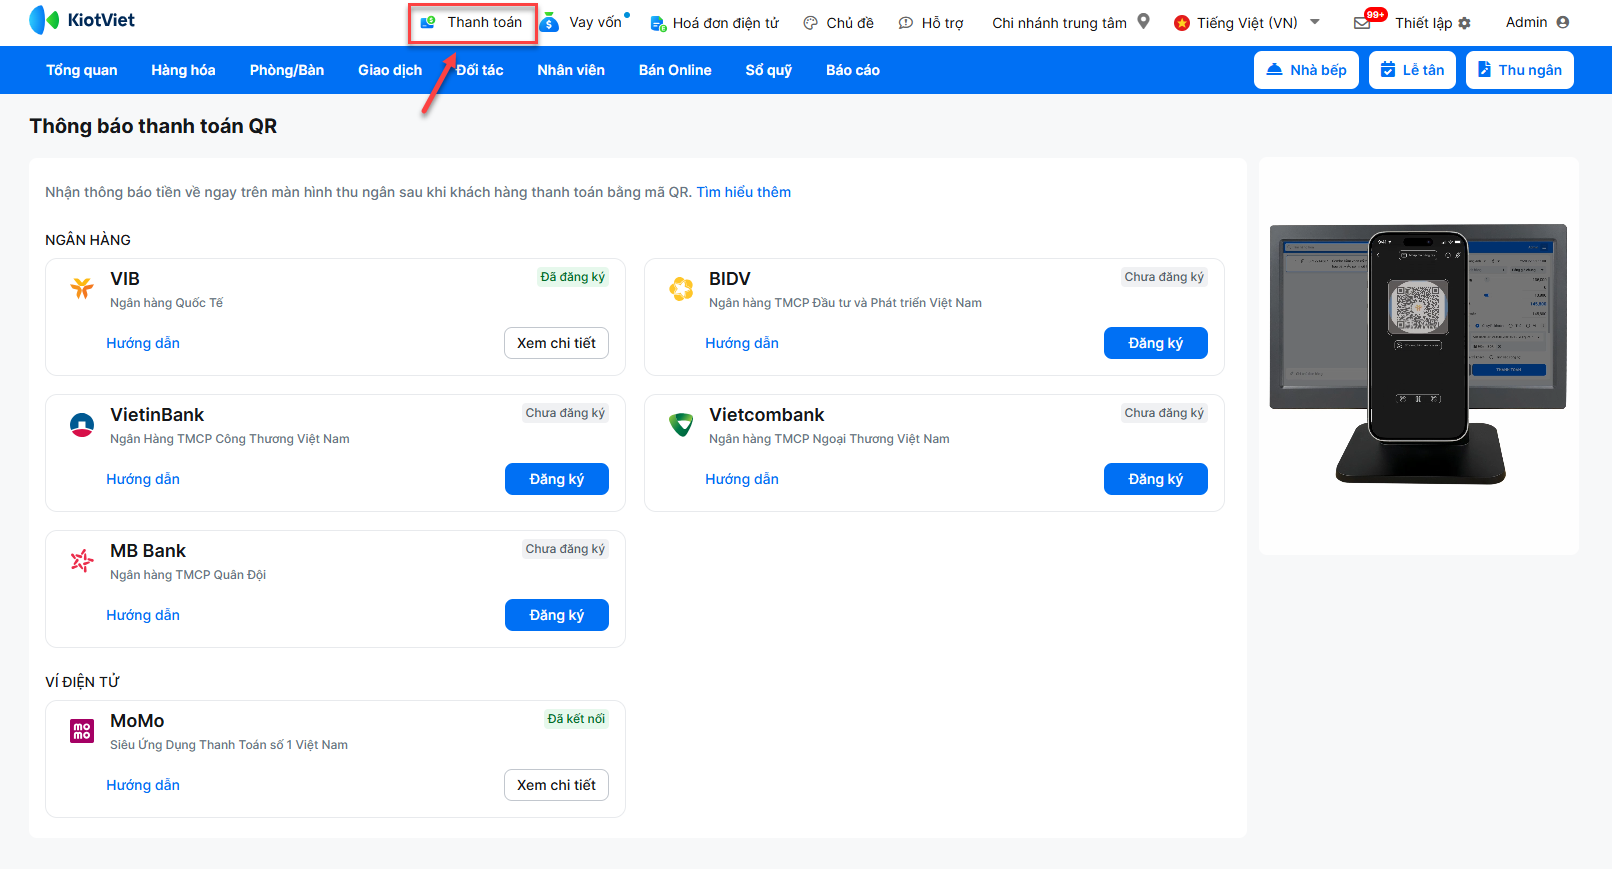Open the Nhân viên menu
The image size is (1612, 869).
(571, 70)
